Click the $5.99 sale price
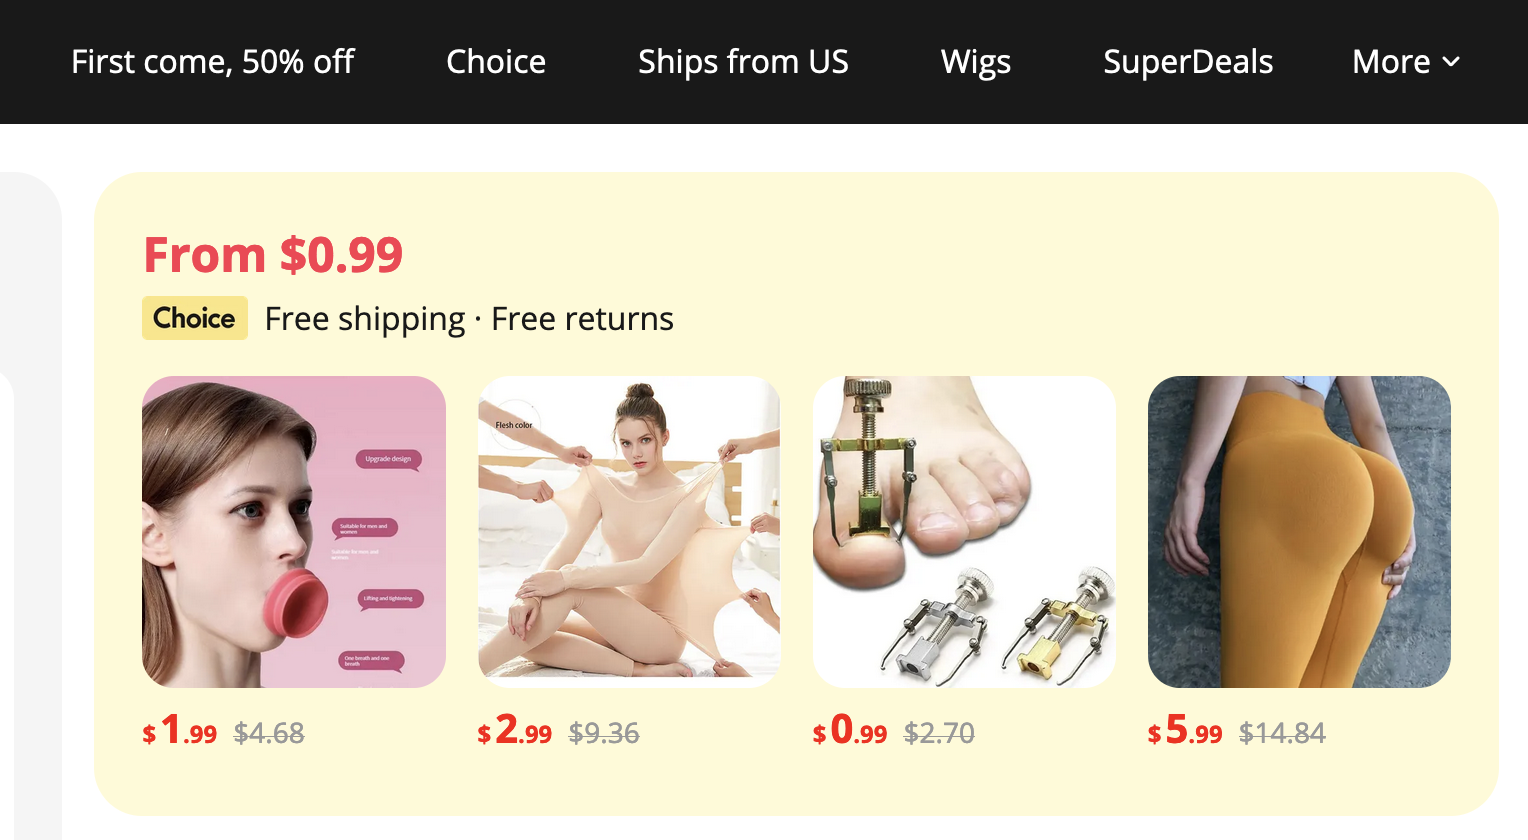Screen dimensions: 1528x840 click(x=1185, y=731)
